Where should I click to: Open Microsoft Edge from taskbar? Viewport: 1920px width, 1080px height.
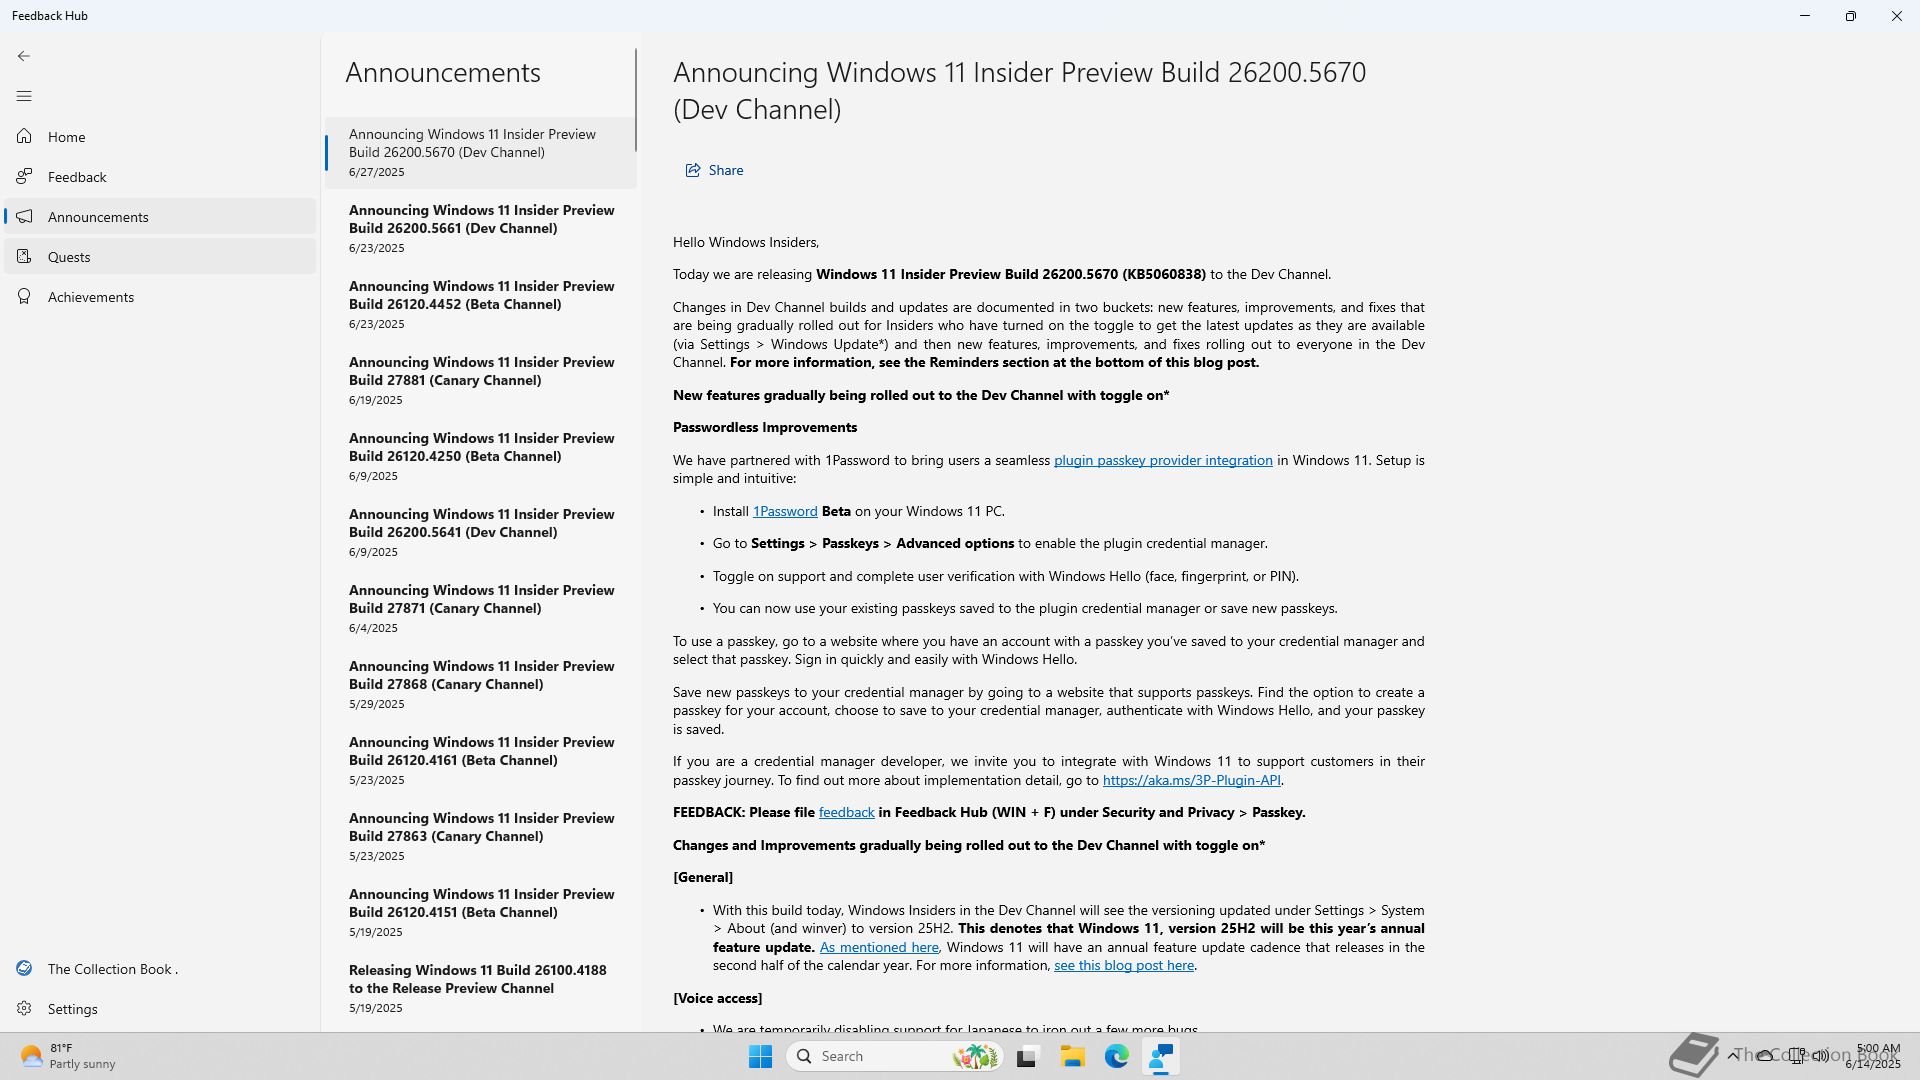[1116, 1056]
